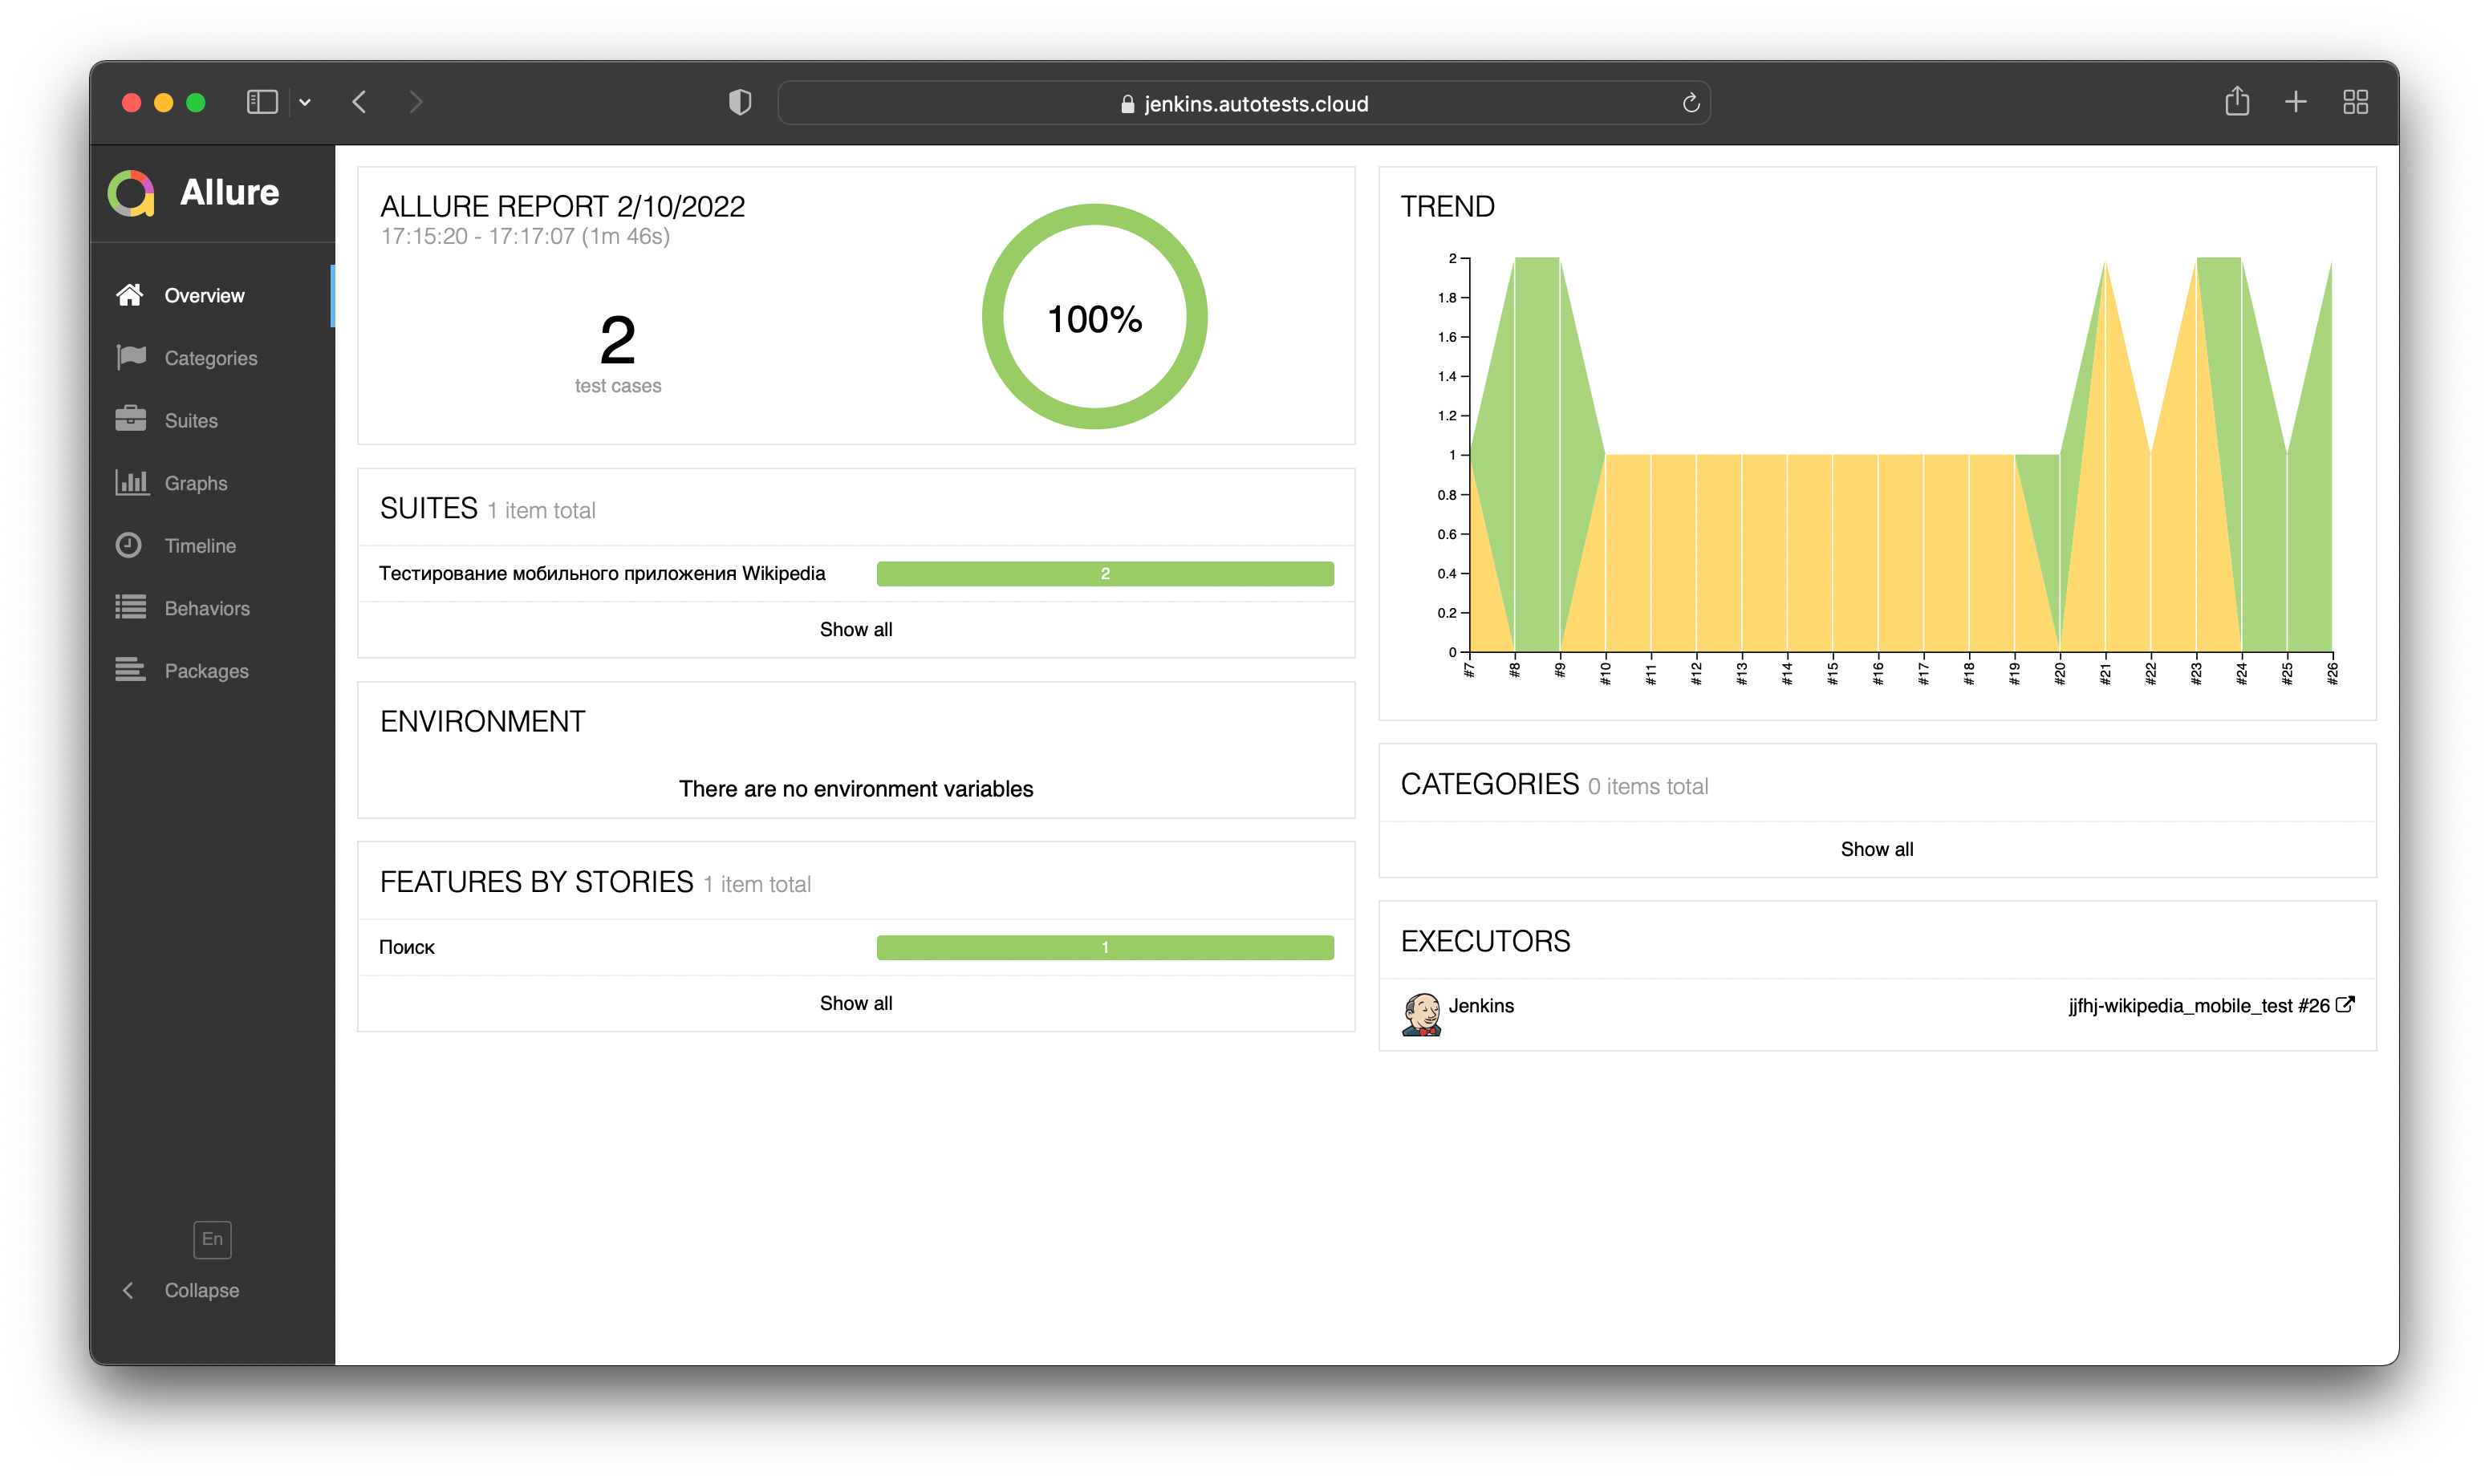Open the sidebar options dropdown chevron
The image size is (2489, 1484).
tap(305, 102)
